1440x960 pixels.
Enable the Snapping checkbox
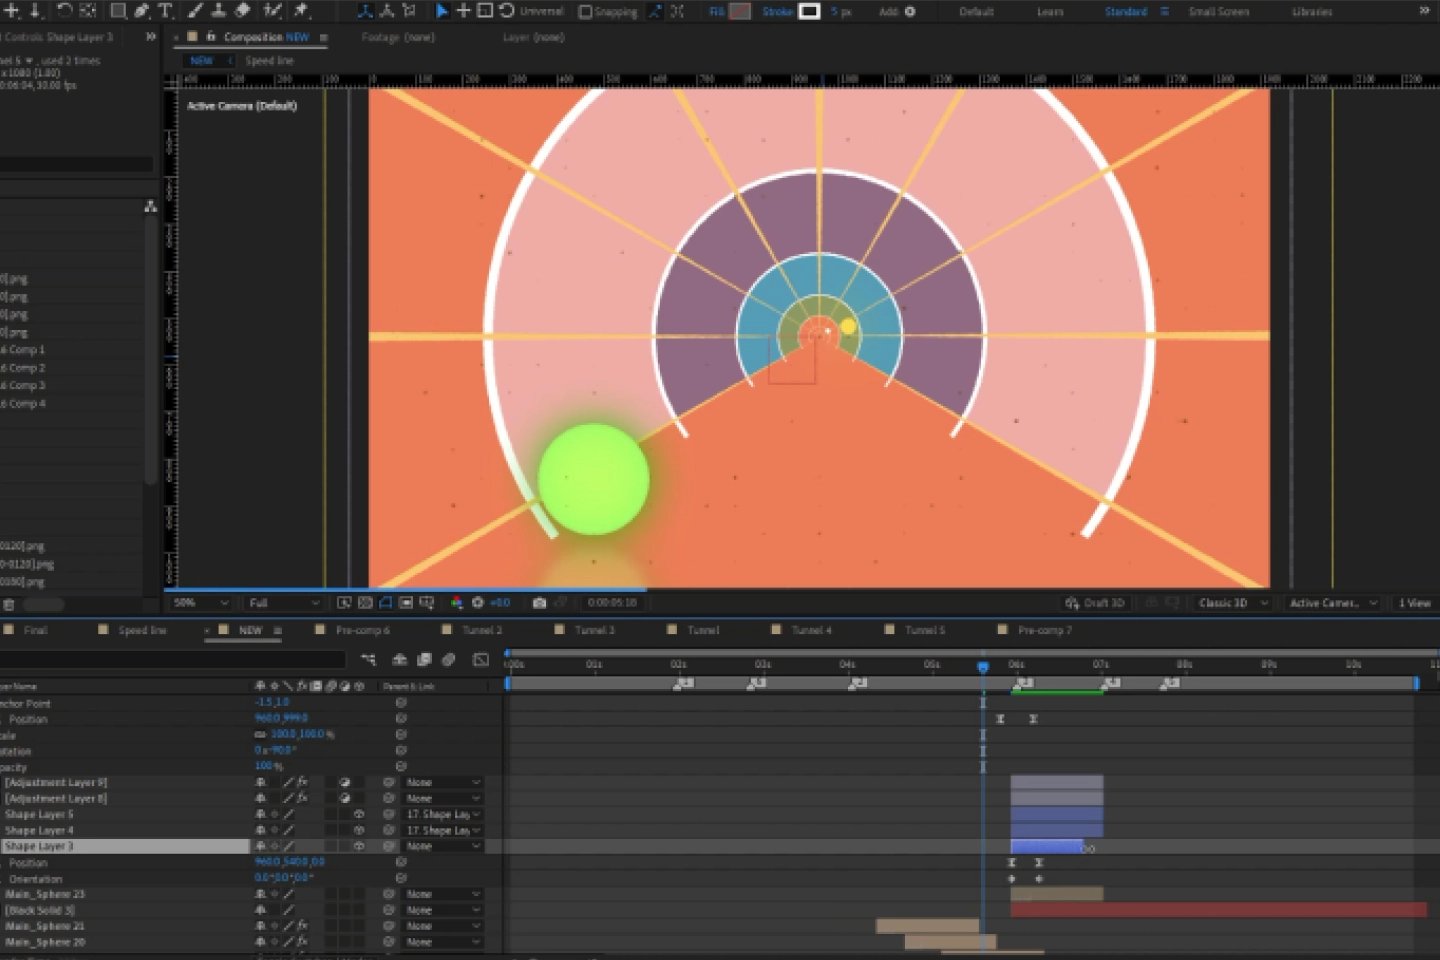(586, 12)
